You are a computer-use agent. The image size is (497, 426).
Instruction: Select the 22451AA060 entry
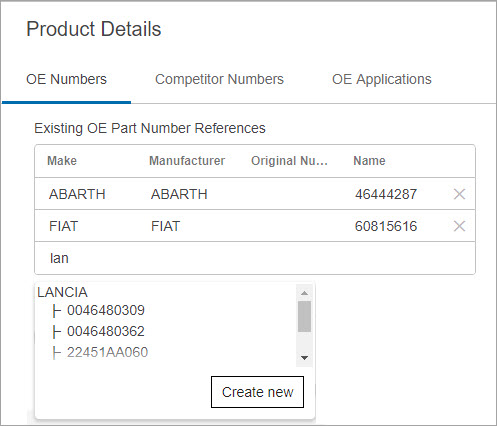point(107,352)
